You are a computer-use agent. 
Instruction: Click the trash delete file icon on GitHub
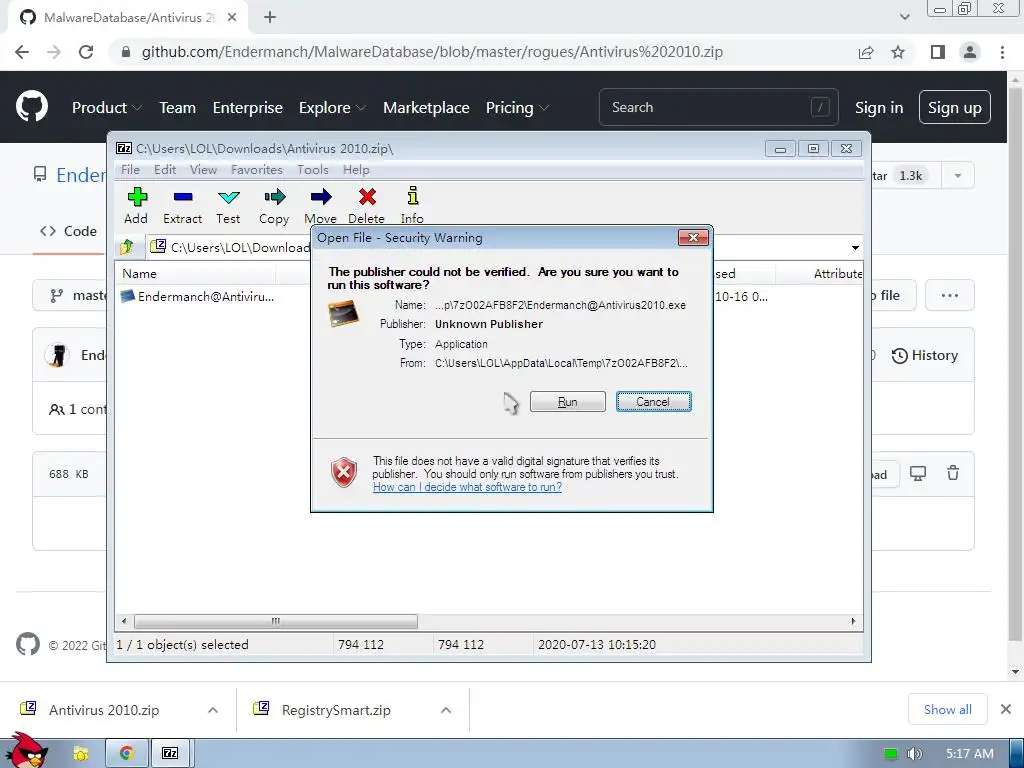point(953,473)
